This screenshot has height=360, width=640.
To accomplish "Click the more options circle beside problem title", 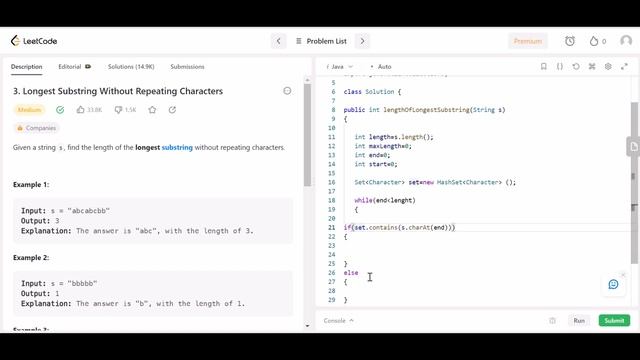I will point(287,91).
